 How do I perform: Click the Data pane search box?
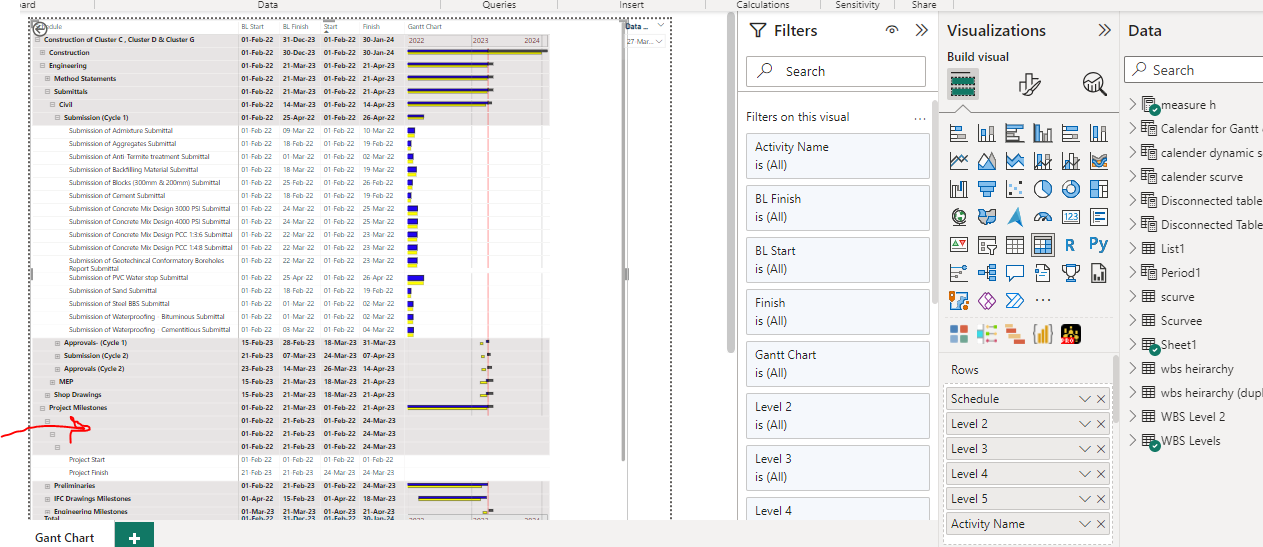[x=1194, y=70]
